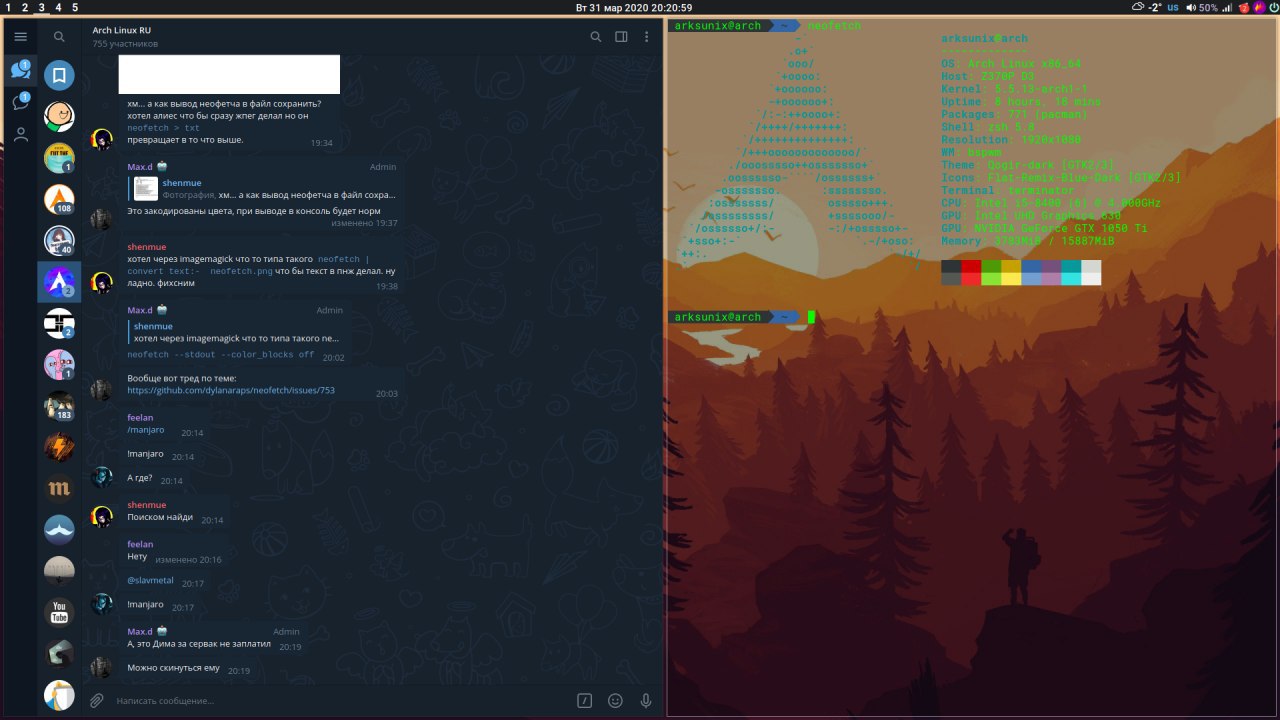
Task: Open the chat with 183 unread messages
Action: [59, 406]
